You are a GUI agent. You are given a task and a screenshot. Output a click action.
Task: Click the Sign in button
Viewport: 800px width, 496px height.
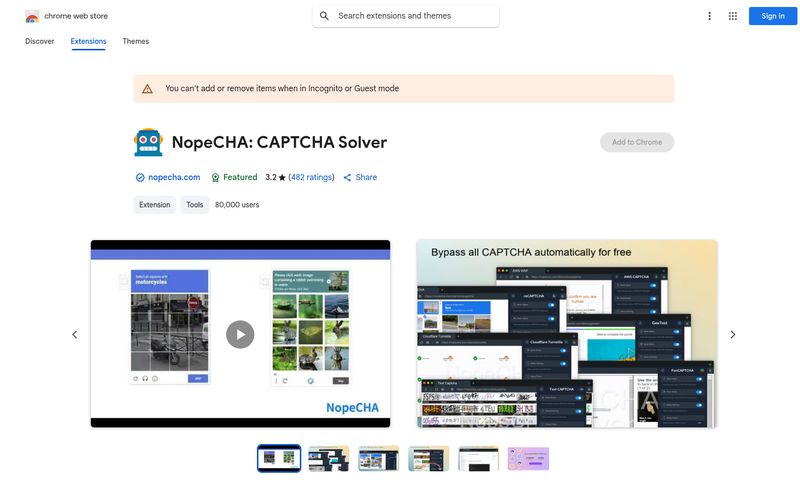(772, 16)
